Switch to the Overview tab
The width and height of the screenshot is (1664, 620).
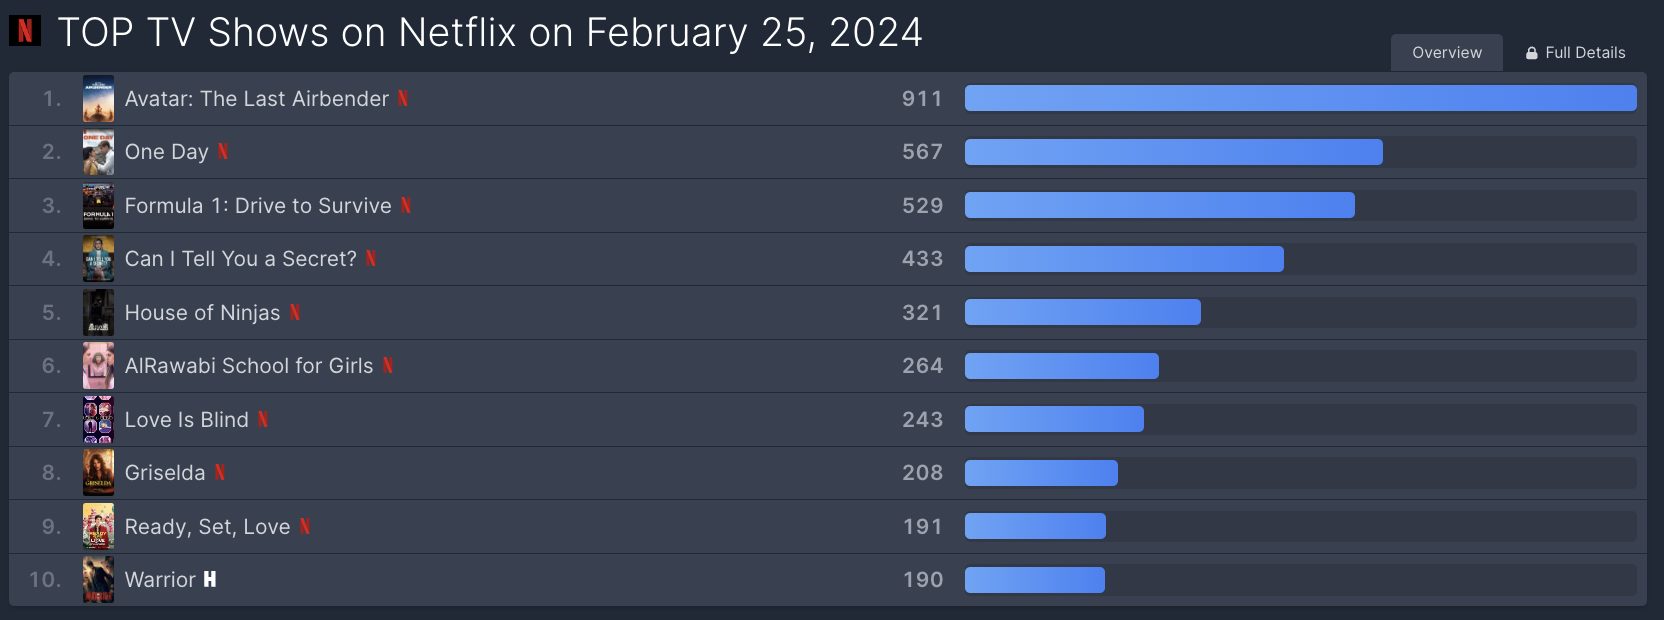(x=1447, y=52)
